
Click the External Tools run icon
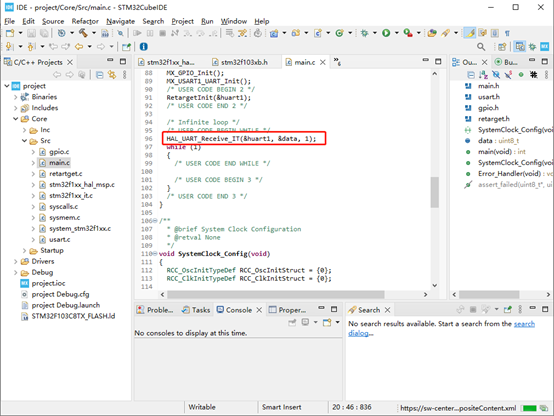408,33
